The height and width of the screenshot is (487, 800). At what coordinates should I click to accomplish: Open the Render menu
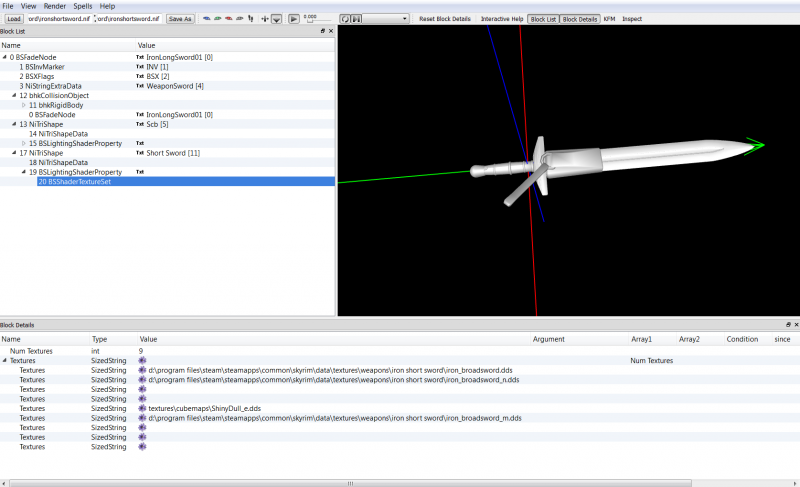[x=55, y=6]
